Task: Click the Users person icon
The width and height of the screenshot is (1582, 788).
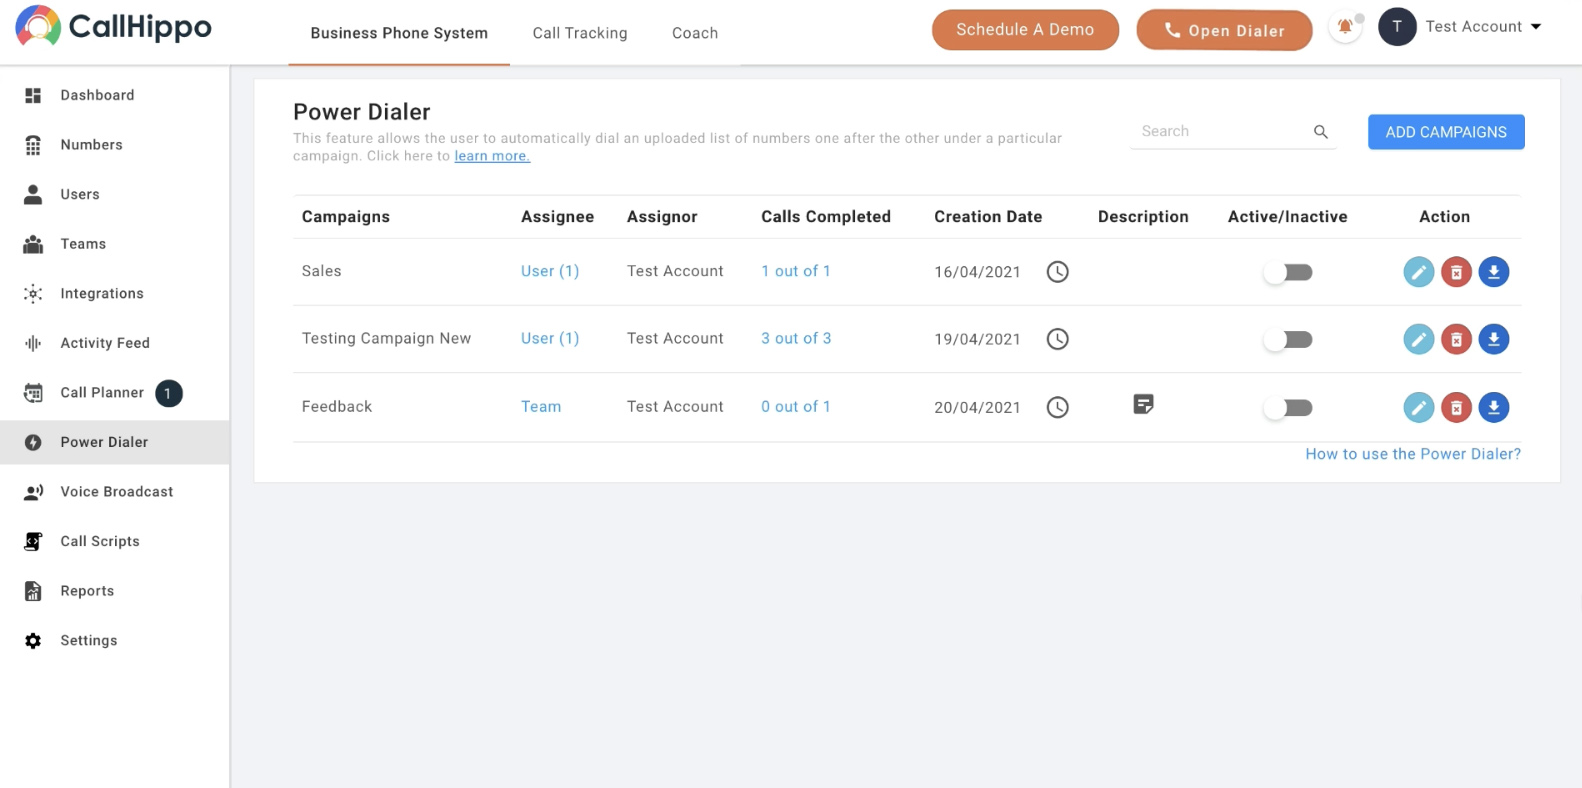Action: tap(33, 194)
